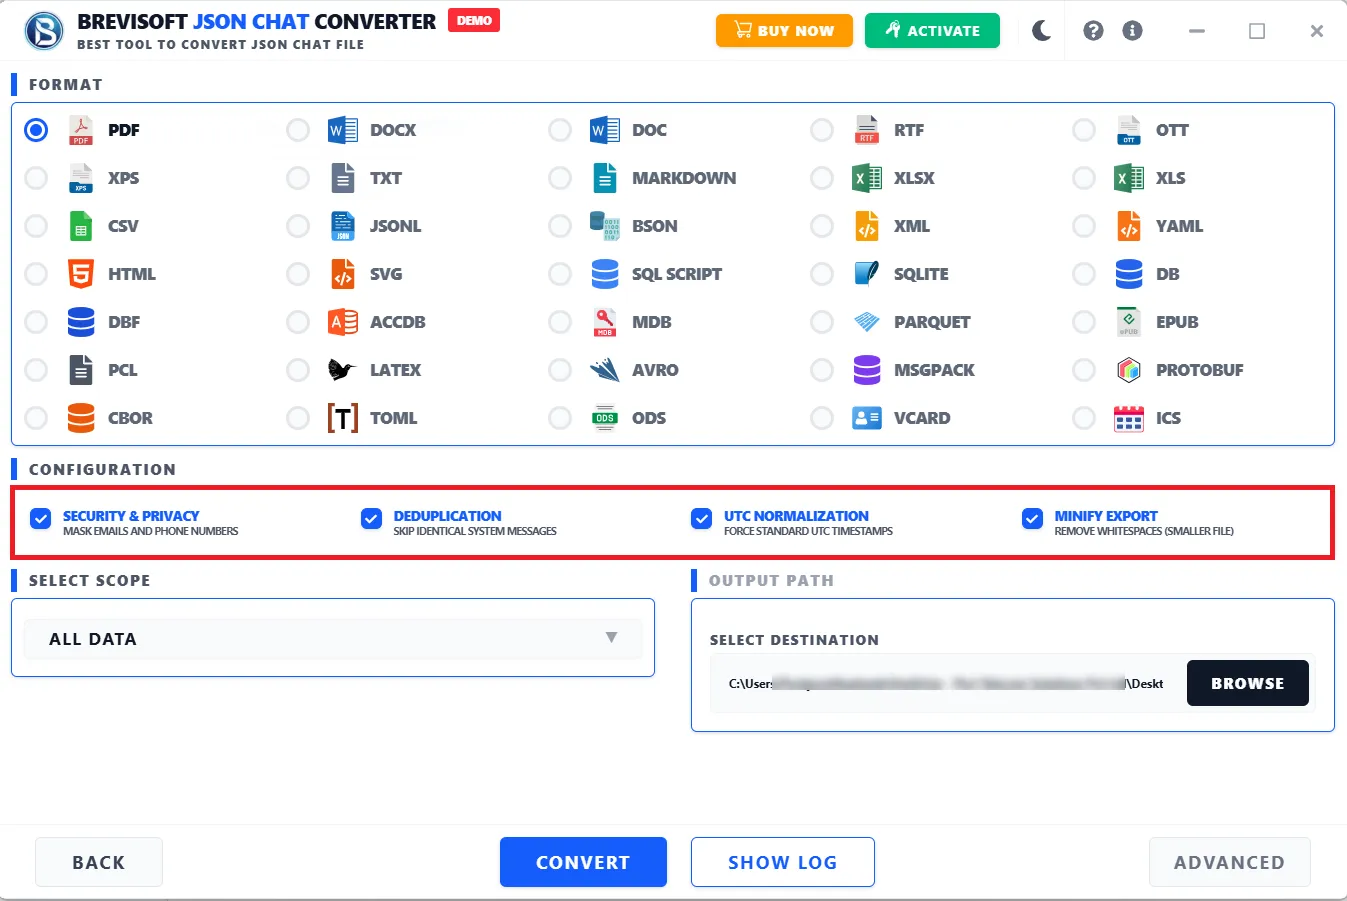This screenshot has height=901, width=1347.
Task: Click the Brevisoft logo icon
Action: click(44, 31)
